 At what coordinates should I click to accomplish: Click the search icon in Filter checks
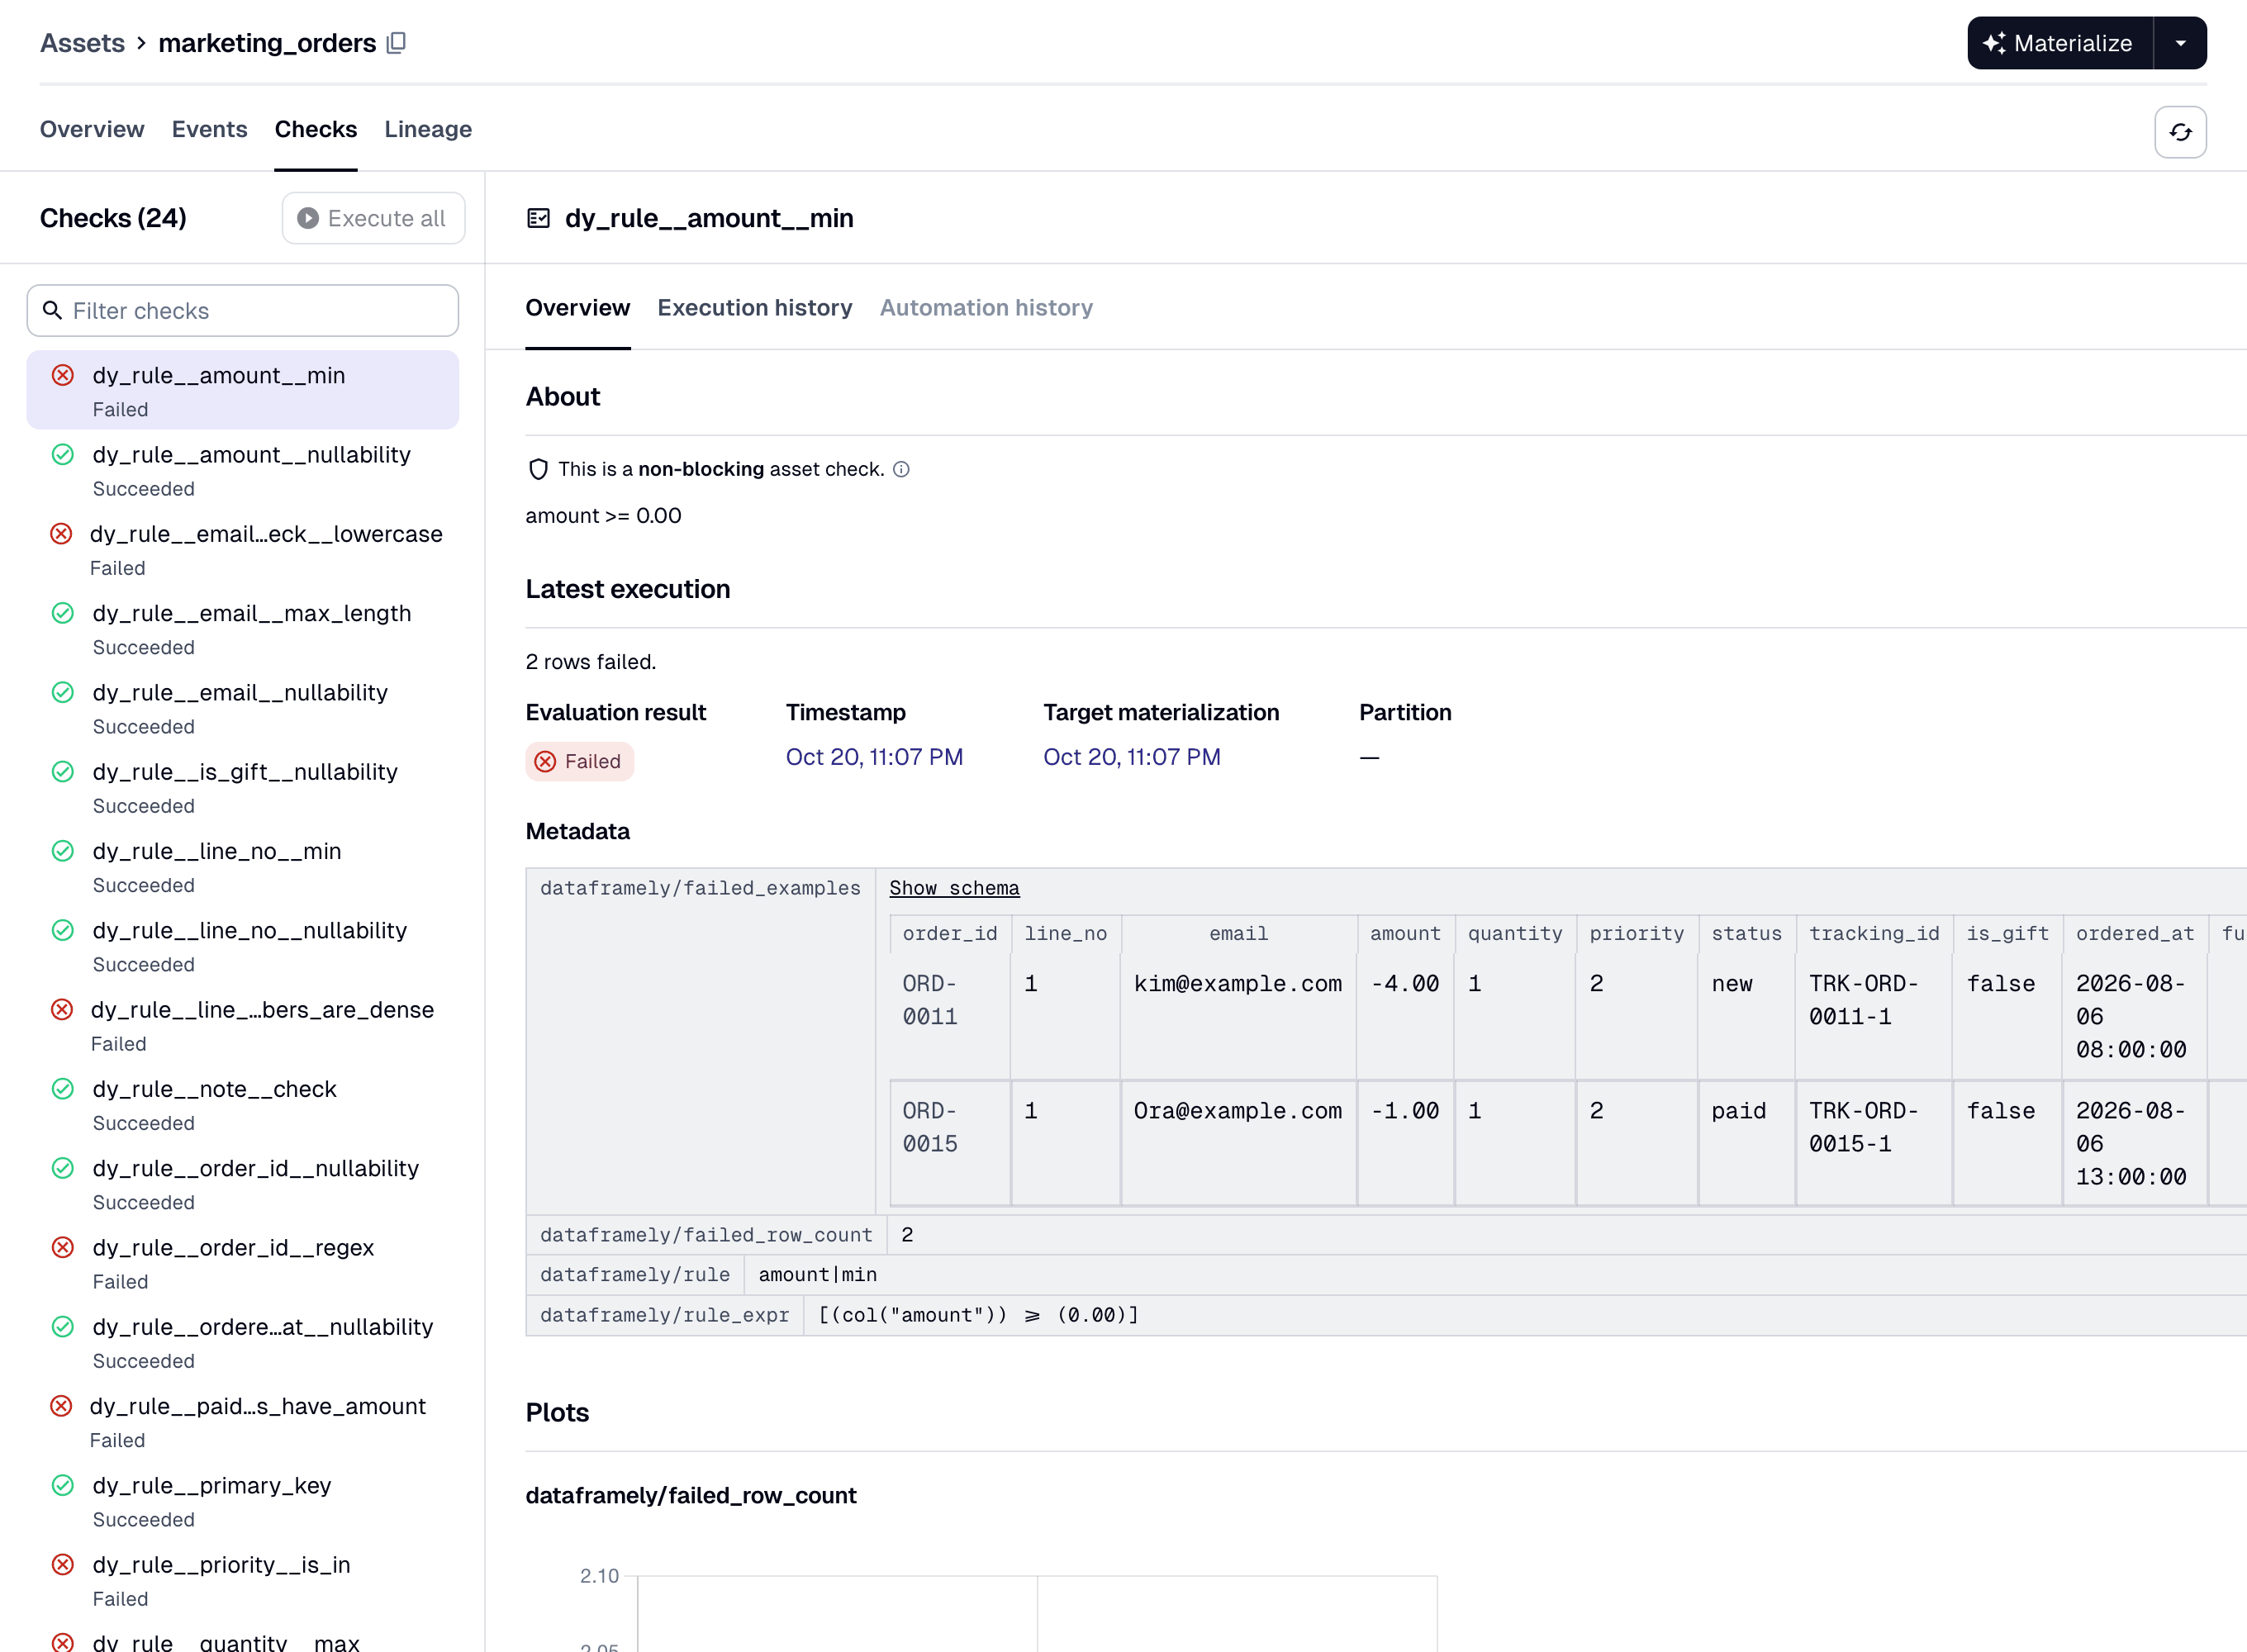pyautogui.click(x=53, y=311)
